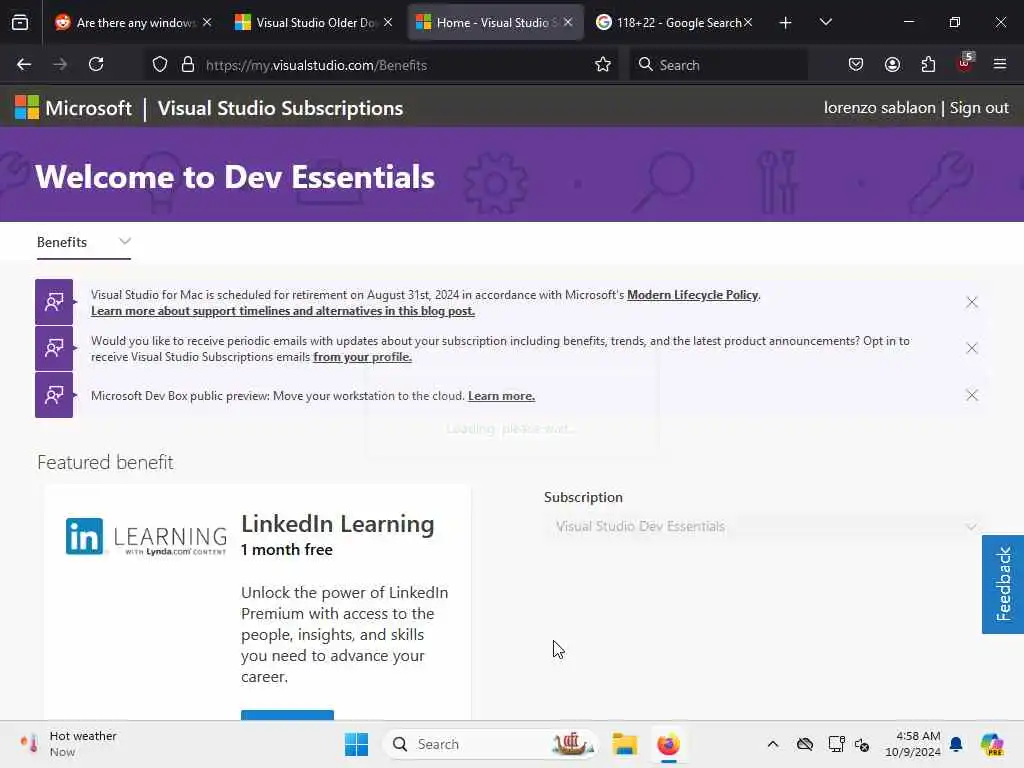The image size is (1024, 768).
Task: Go back to the previous page
Action: (x=24, y=64)
